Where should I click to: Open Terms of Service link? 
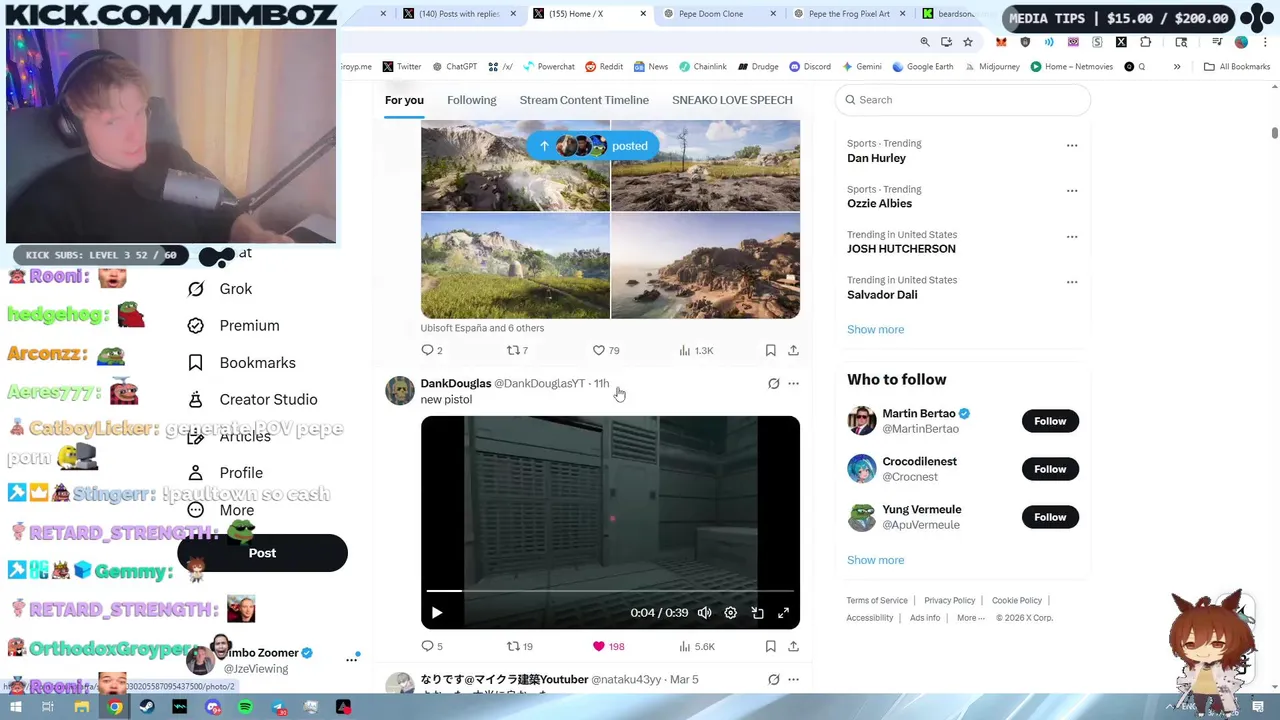tap(877, 601)
